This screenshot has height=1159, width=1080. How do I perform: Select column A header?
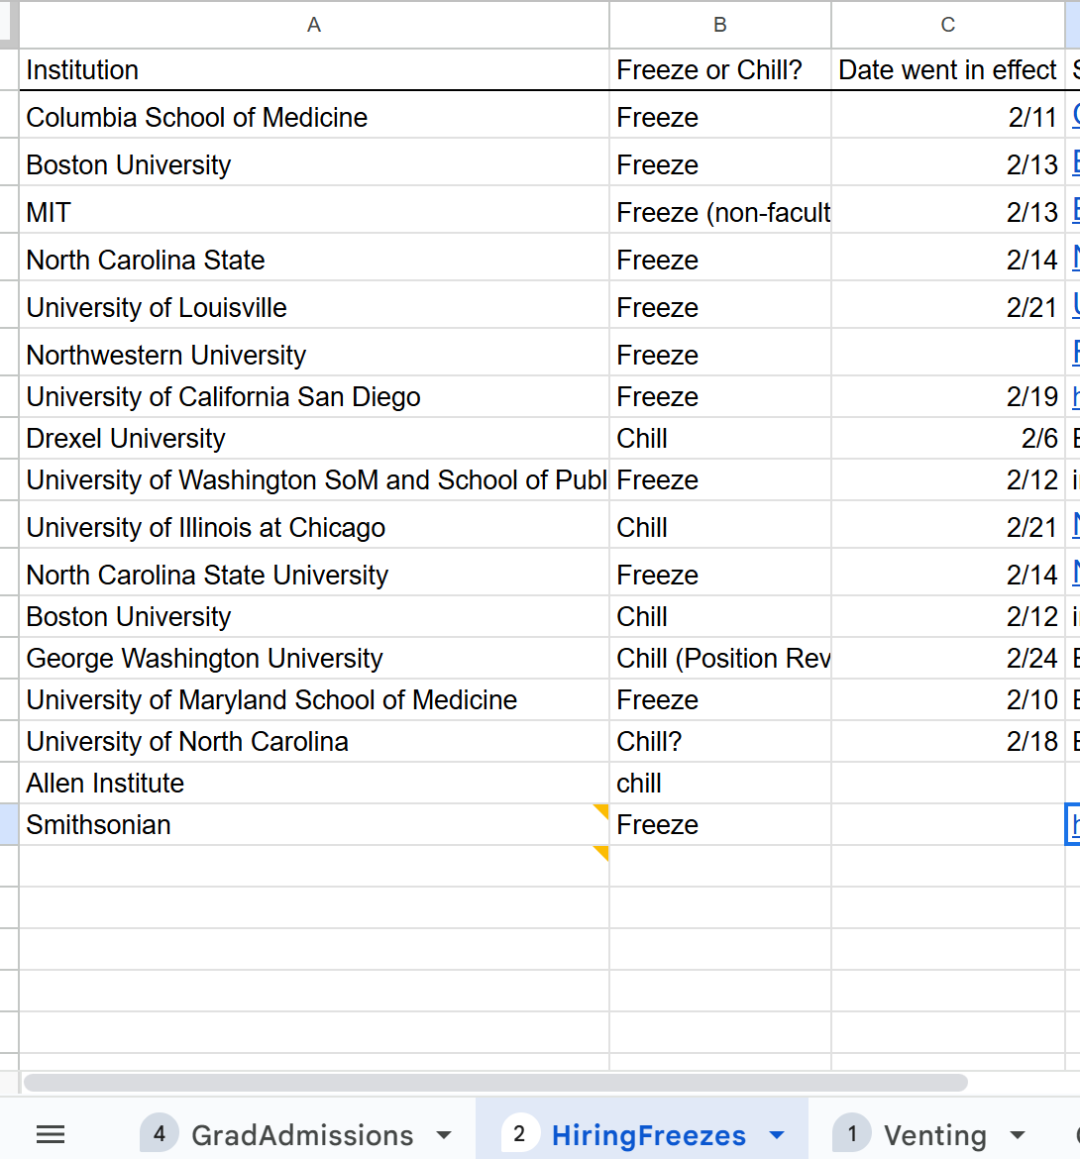point(314,25)
